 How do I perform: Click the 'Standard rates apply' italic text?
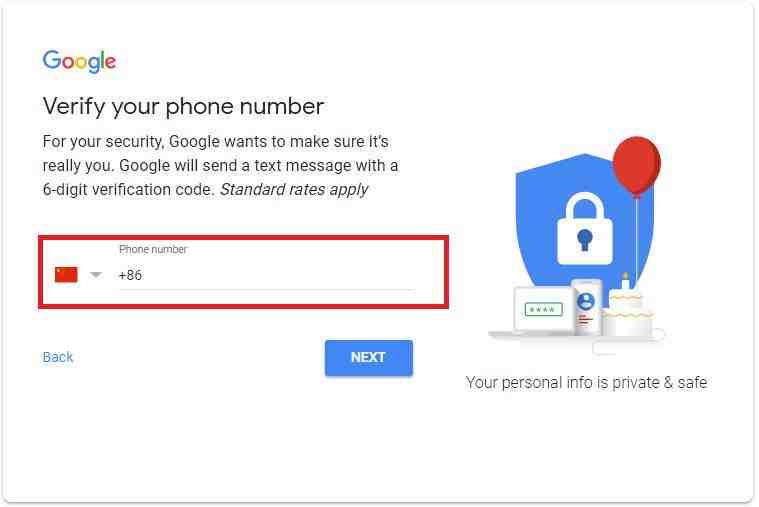pos(294,189)
